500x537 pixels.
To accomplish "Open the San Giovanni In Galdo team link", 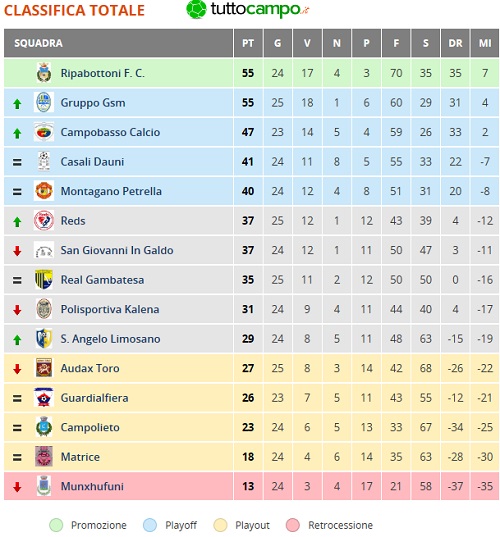I will (x=117, y=250).
